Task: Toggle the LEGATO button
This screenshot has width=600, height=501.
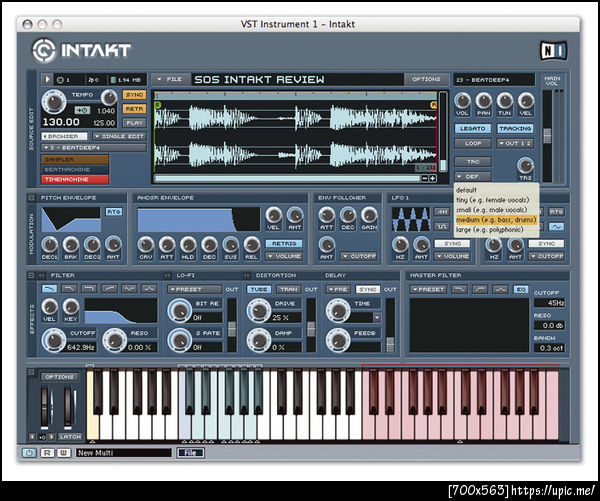Action: coord(473,129)
